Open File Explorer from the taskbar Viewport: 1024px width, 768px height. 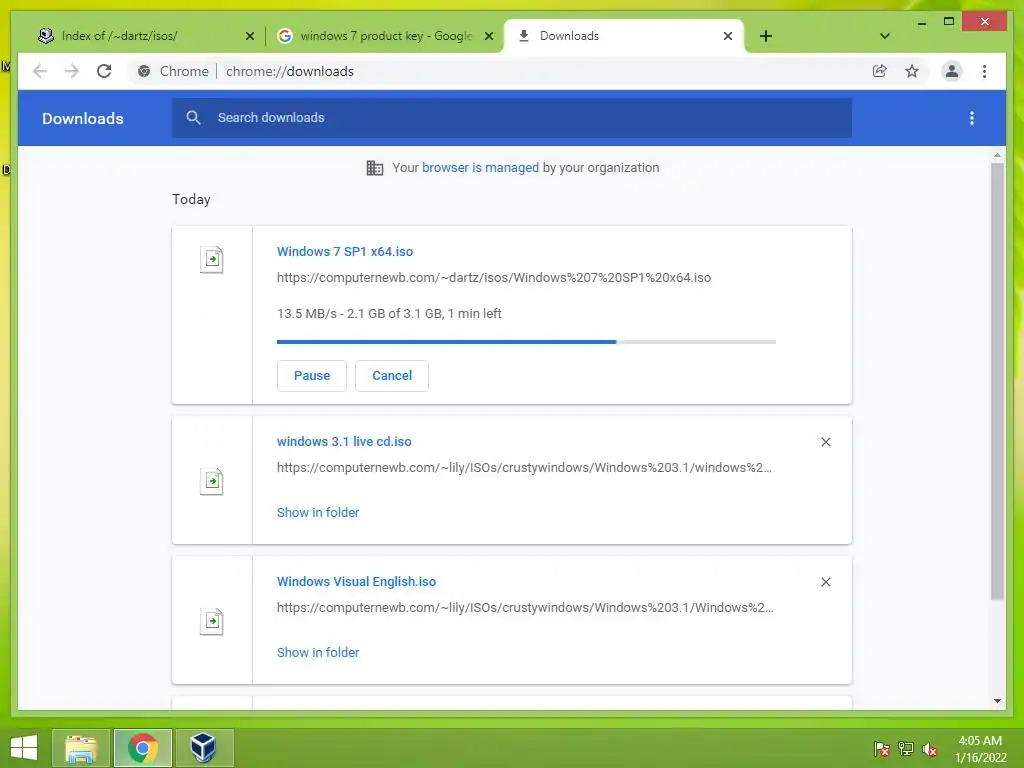pyautogui.click(x=80, y=748)
